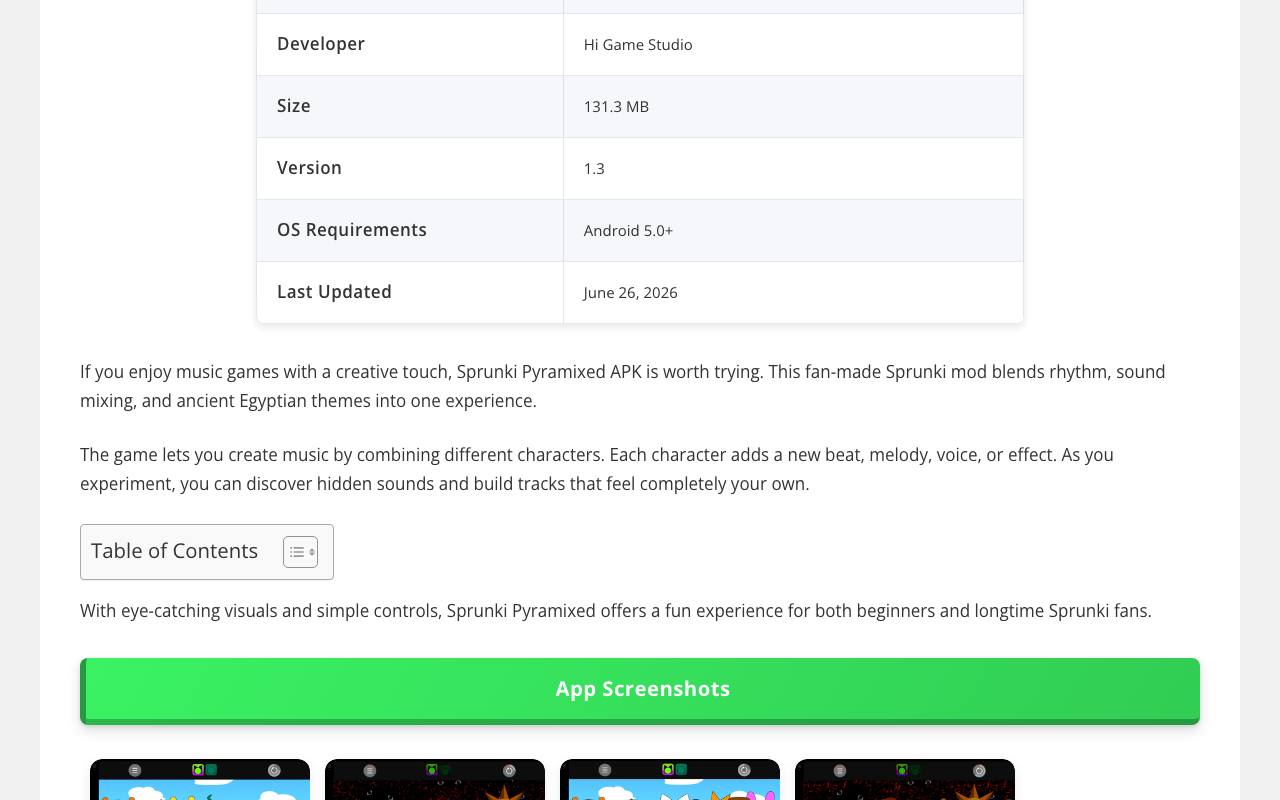Image resolution: width=1280 pixels, height=800 pixels.
Task: Click the App Screenshots green banner
Action: point(640,690)
